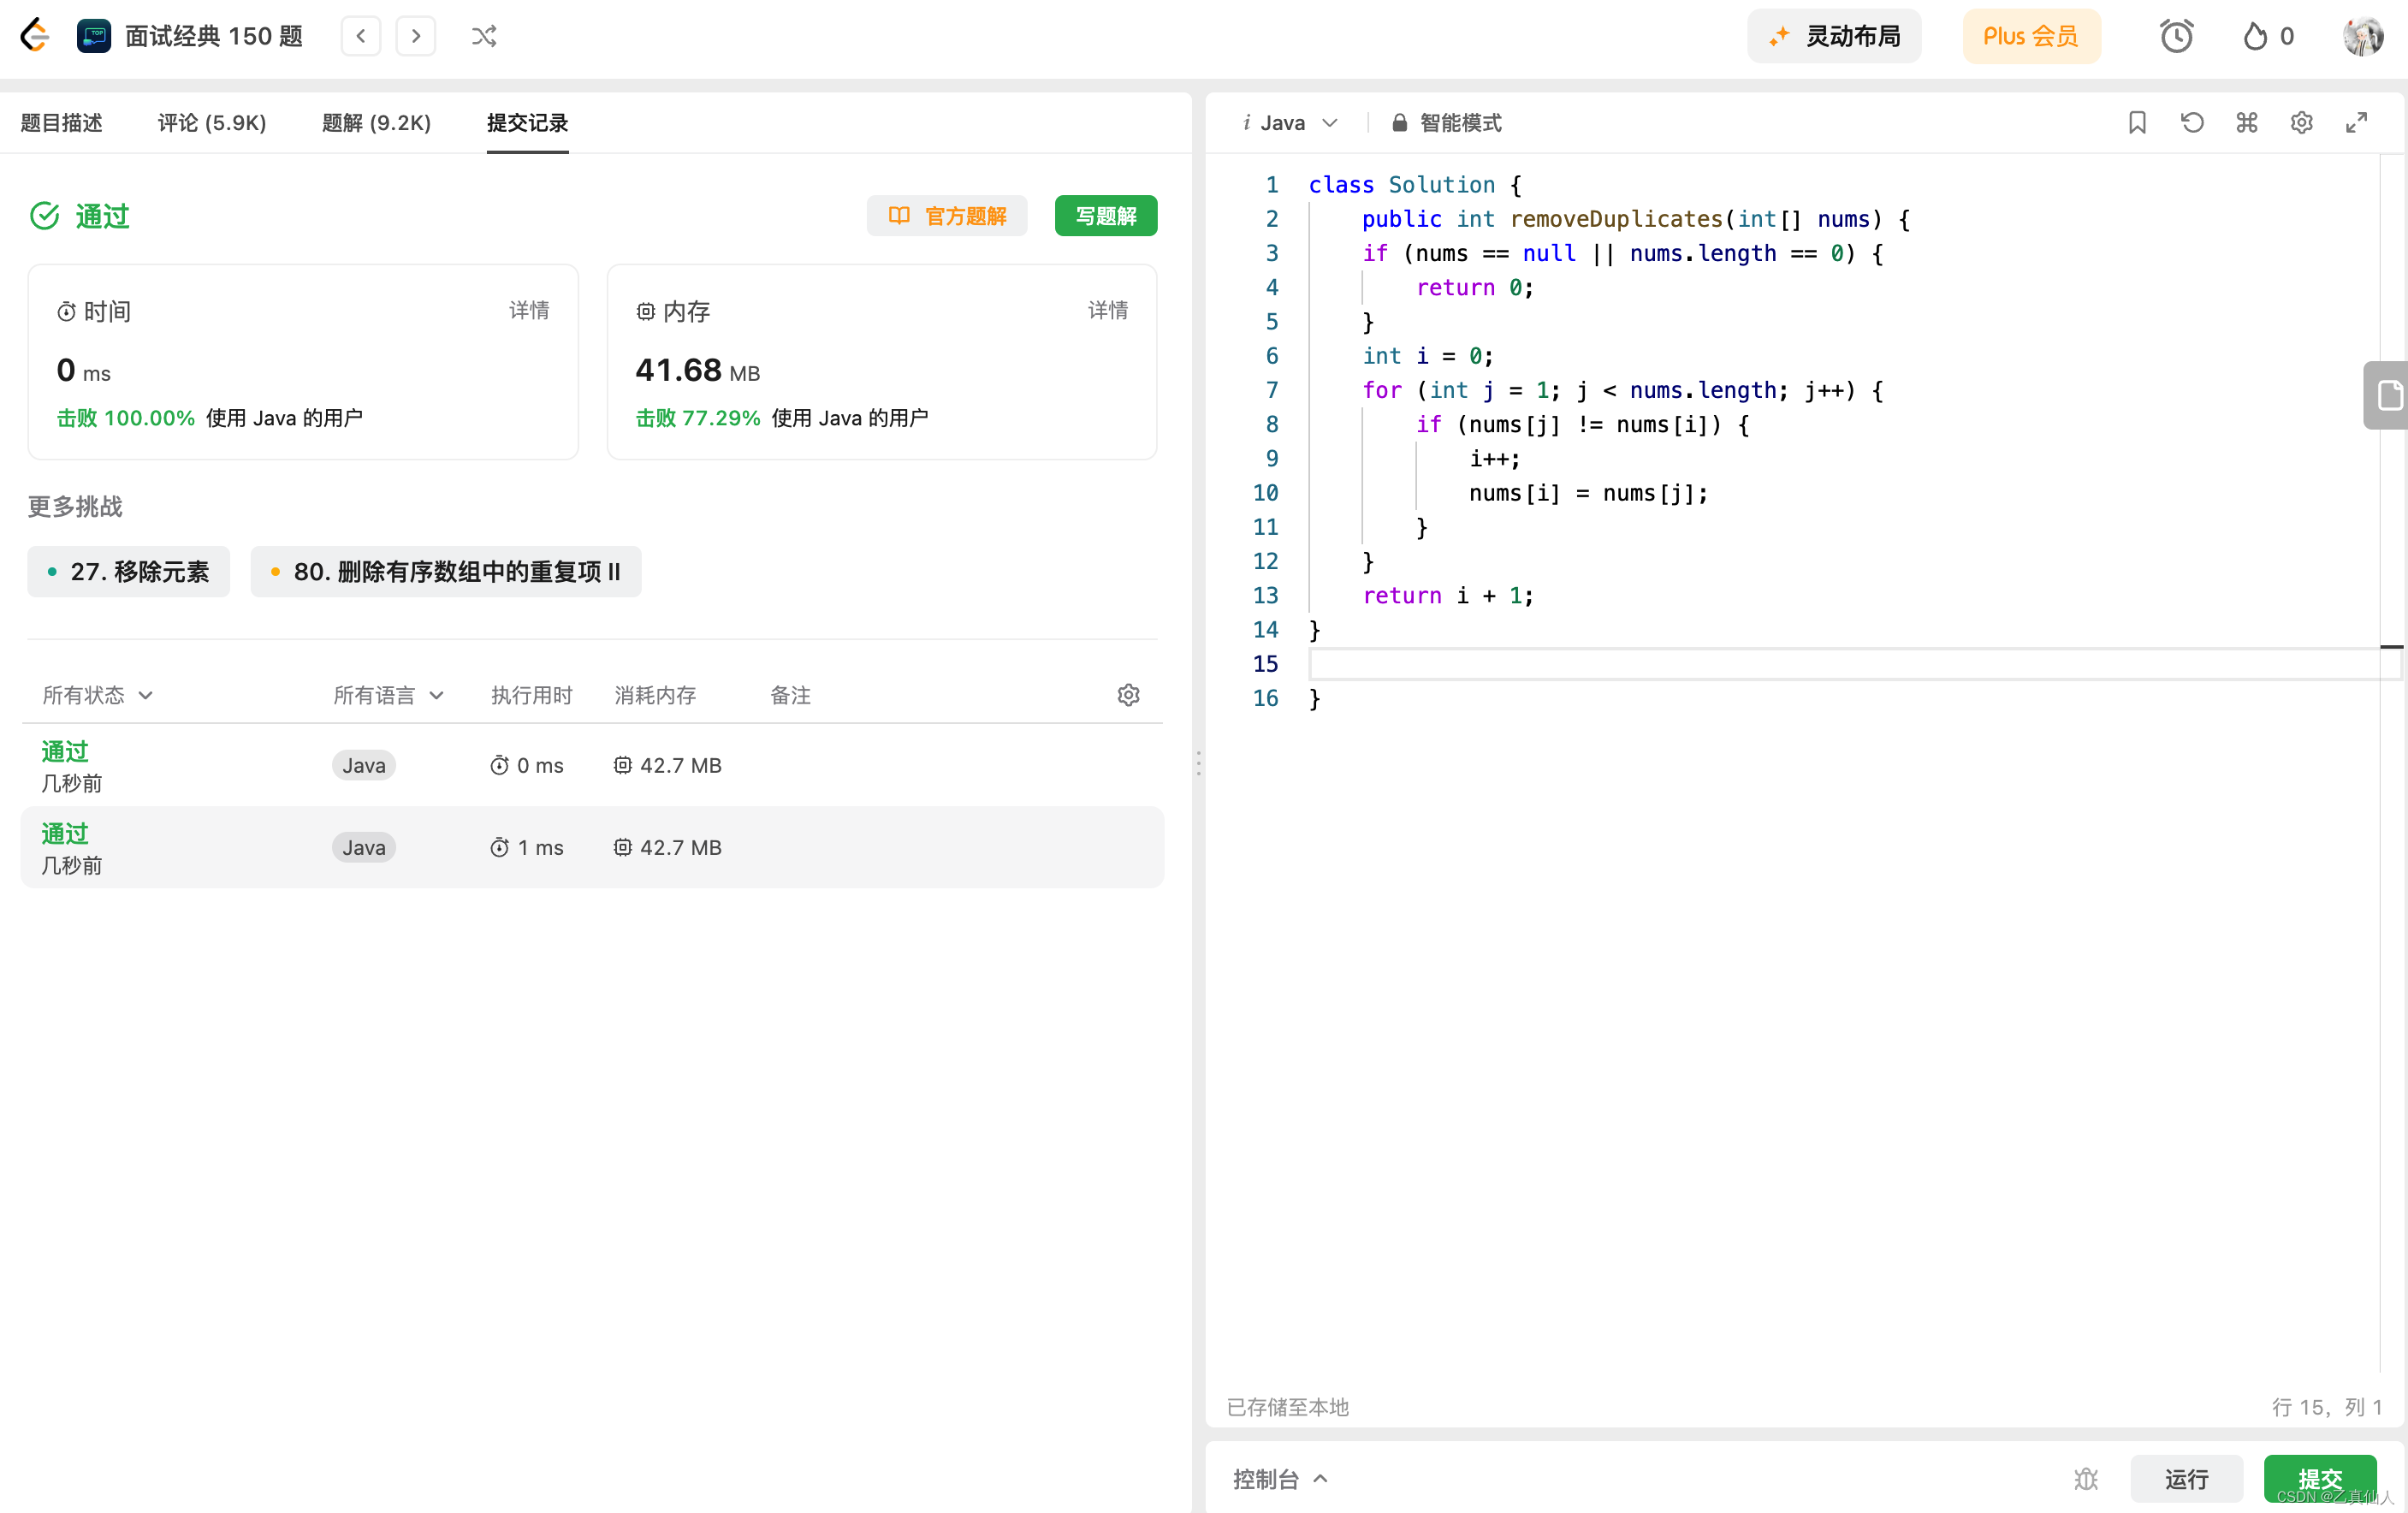This screenshot has width=2408, height=1513.
Task: Open editor settings gear icon
Action: [x=2302, y=122]
